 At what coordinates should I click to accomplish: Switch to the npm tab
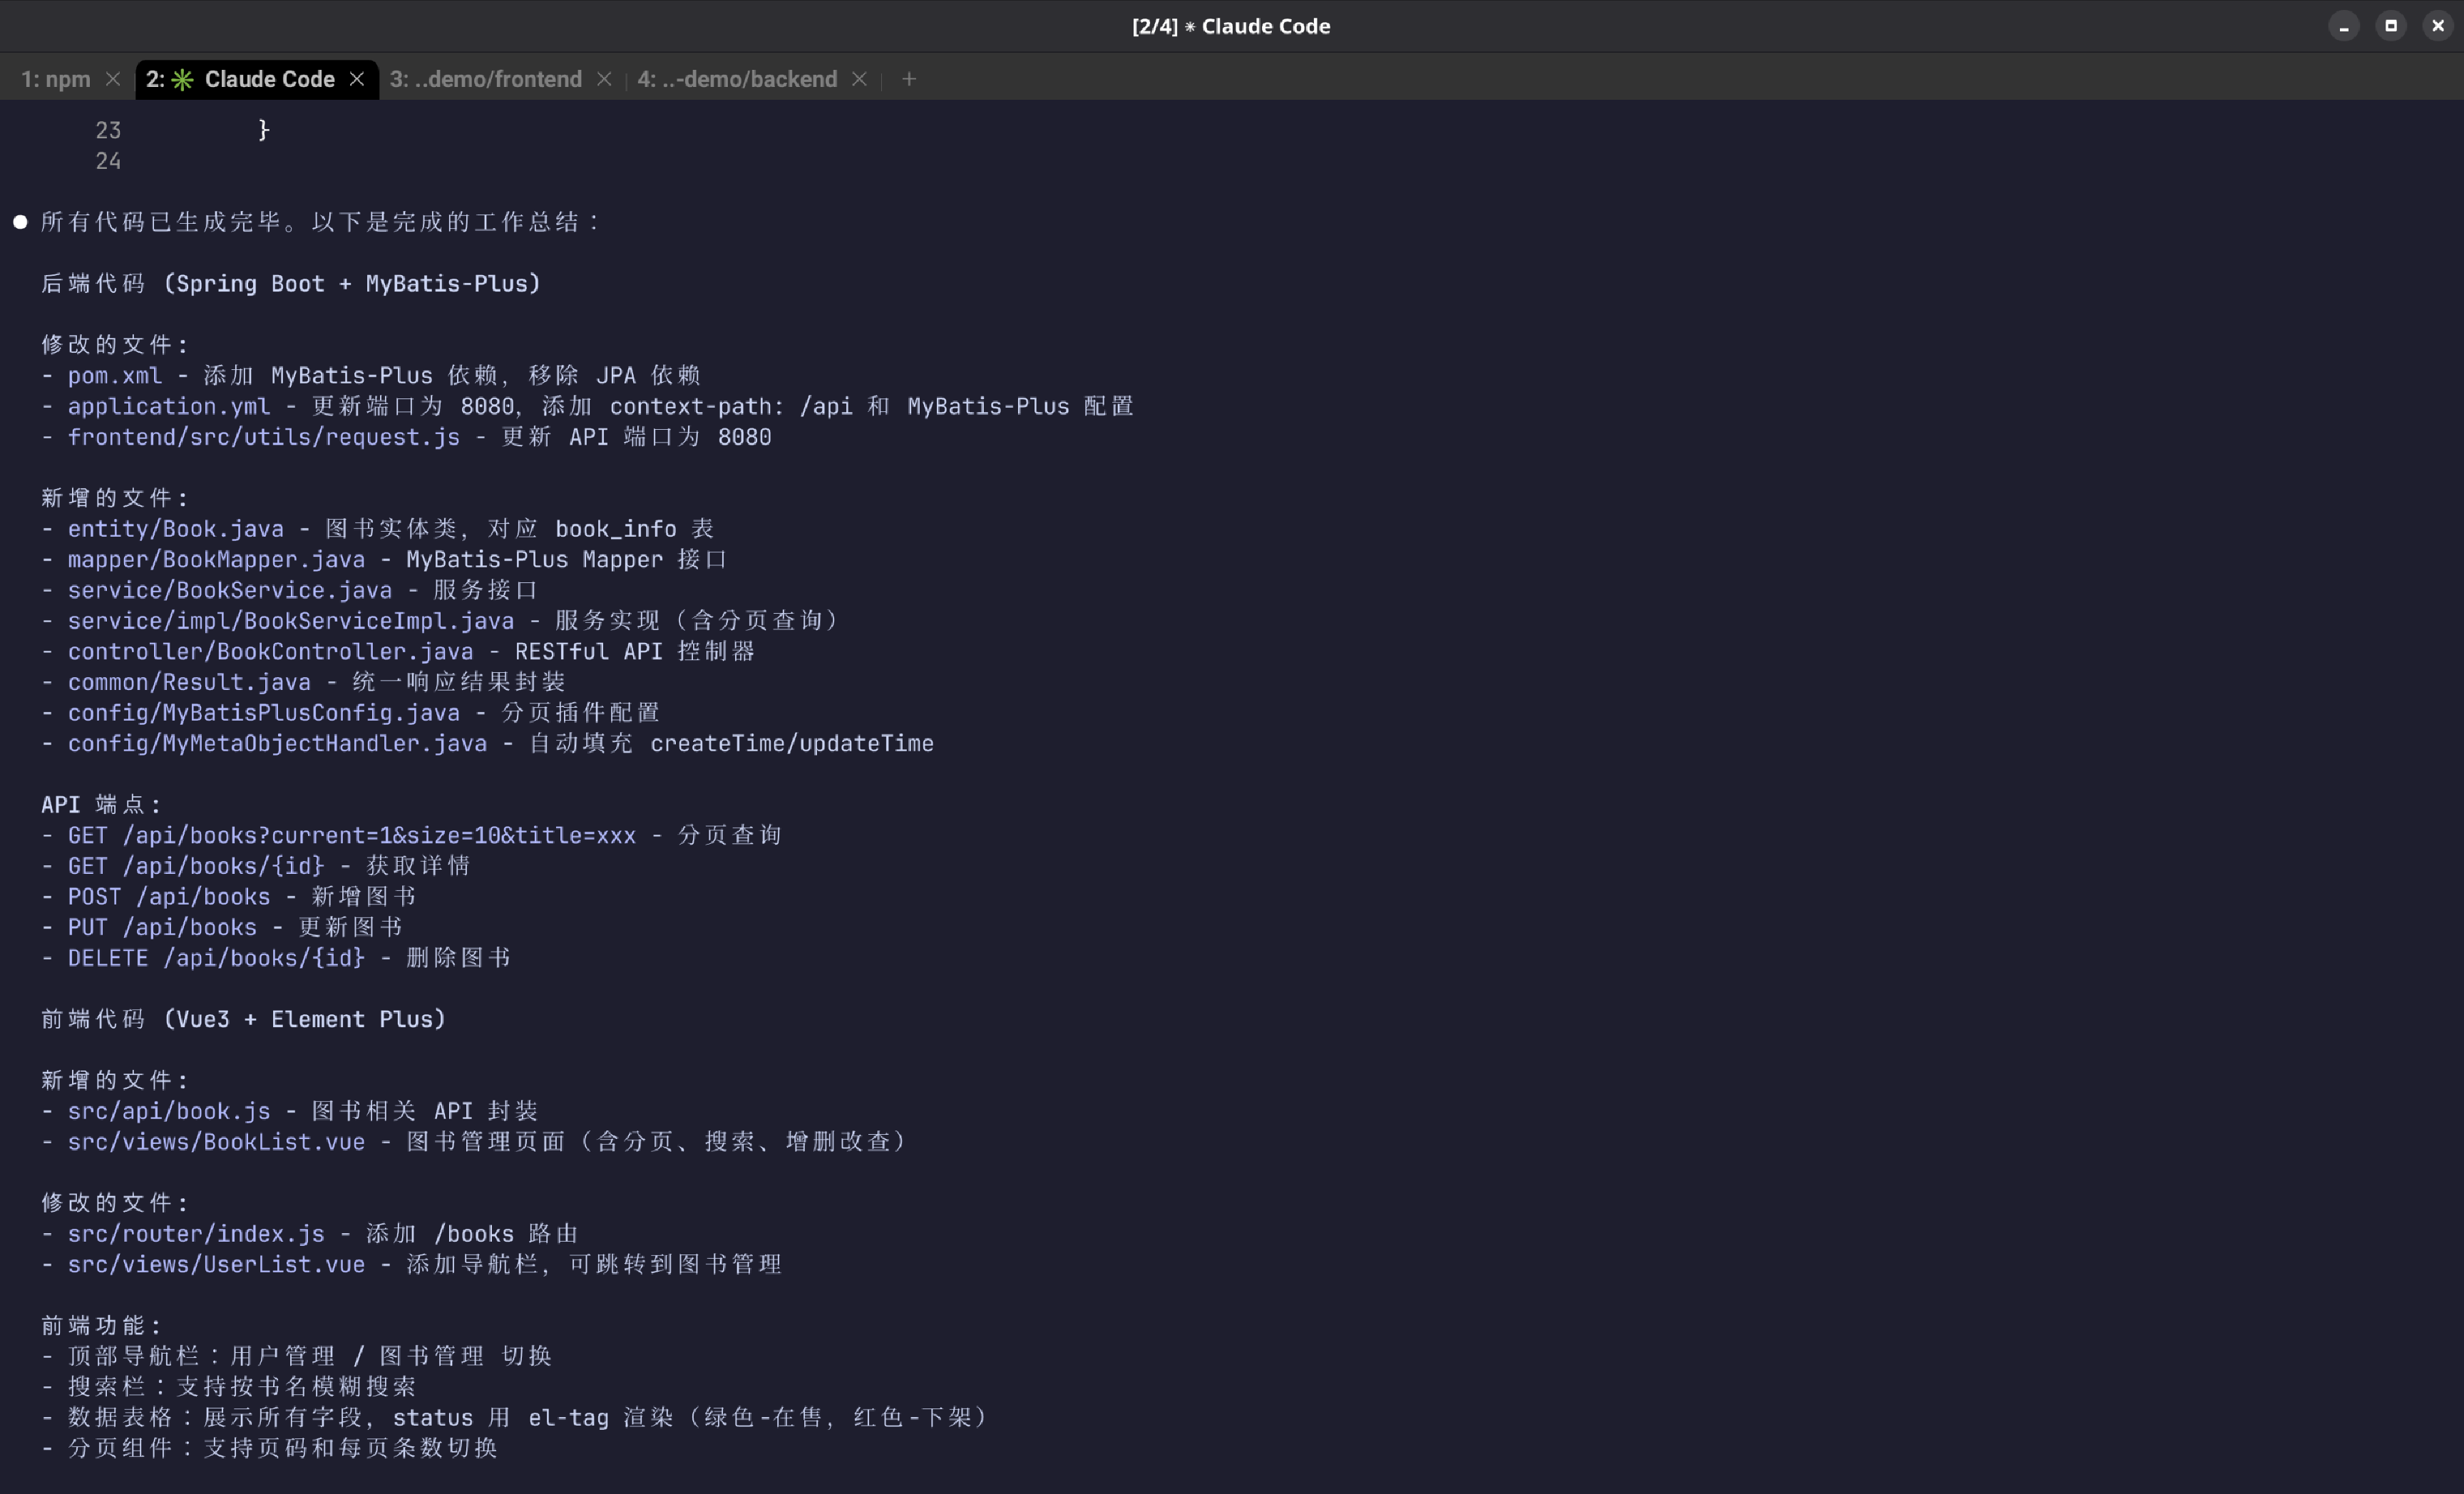[x=56, y=79]
